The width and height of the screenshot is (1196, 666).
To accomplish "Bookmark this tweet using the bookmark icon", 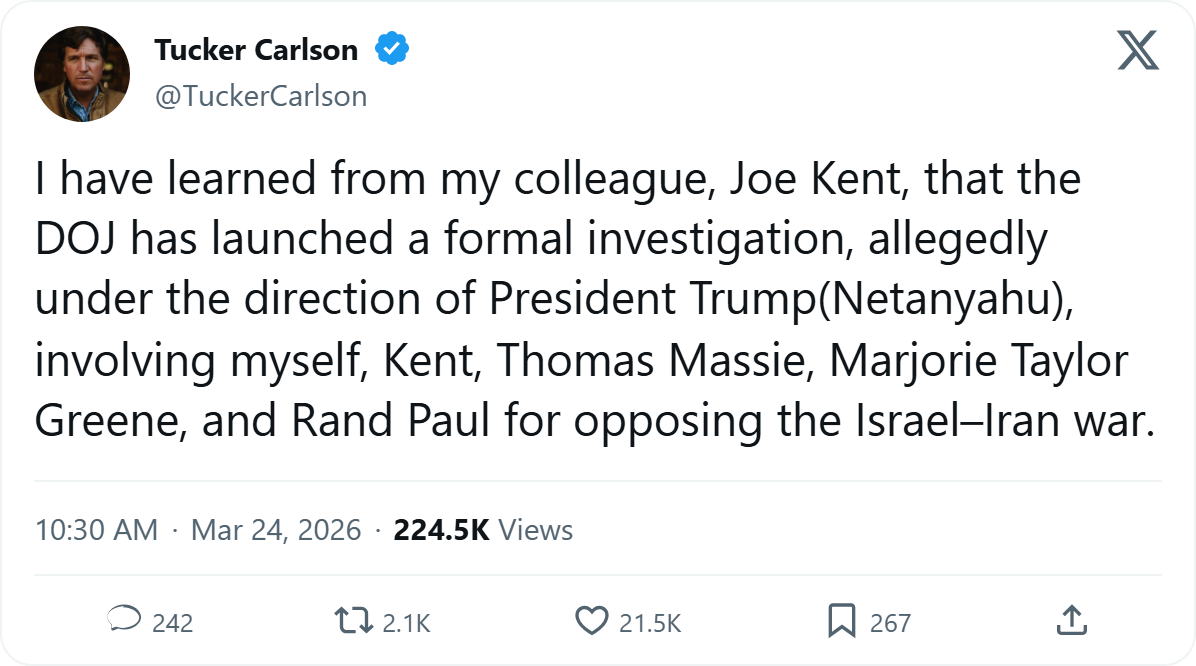I will coord(841,621).
